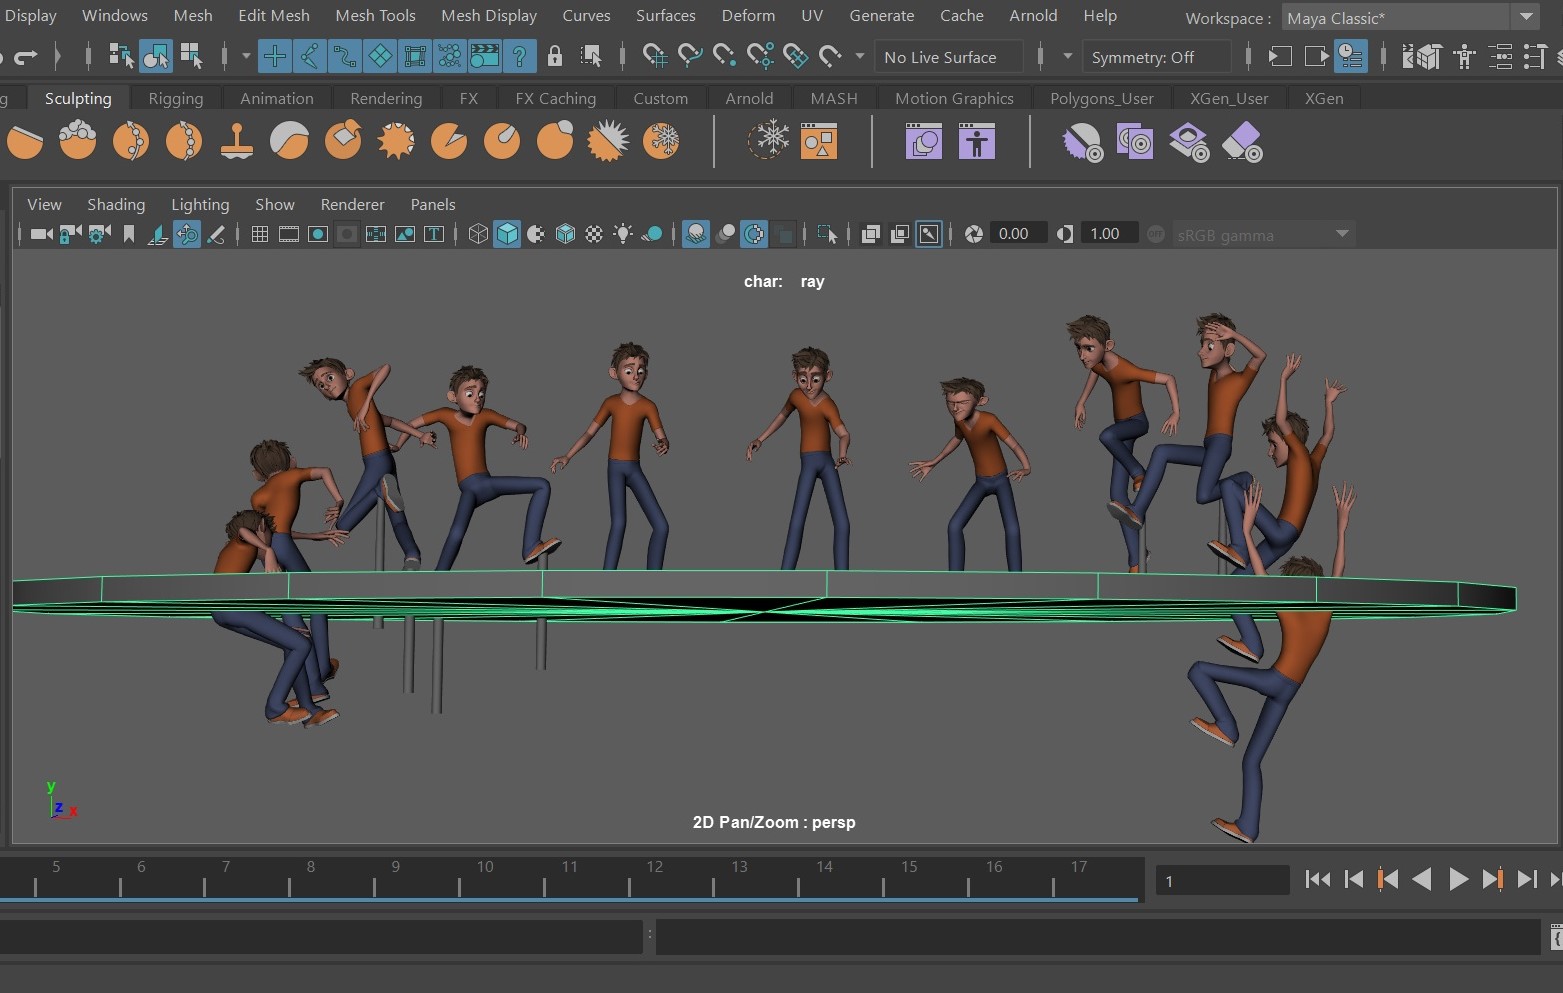Switch to the Rigging shelf tab
This screenshot has height=993, width=1563.
pos(175,98)
